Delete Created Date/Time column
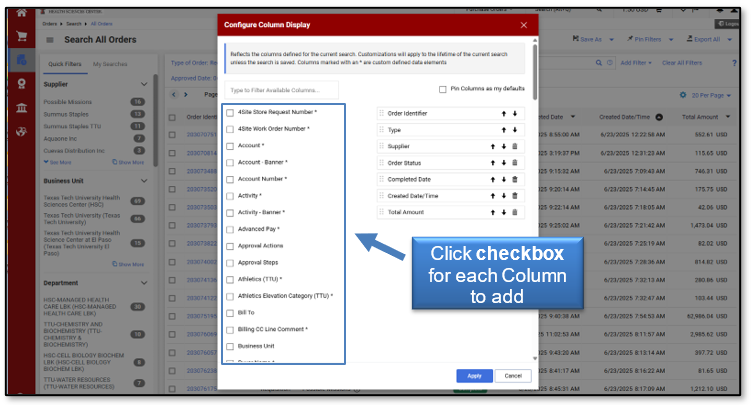751x405 pixels. [x=515, y=196]
